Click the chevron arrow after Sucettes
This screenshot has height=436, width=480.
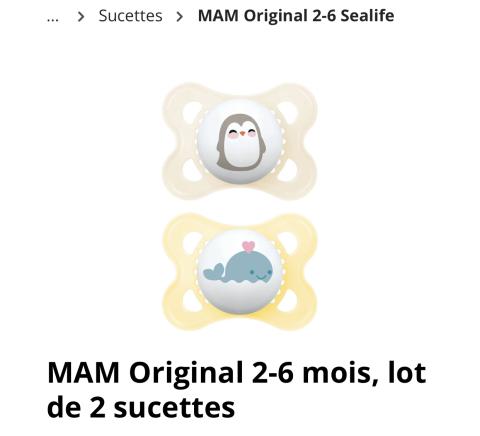pos(179,17)
